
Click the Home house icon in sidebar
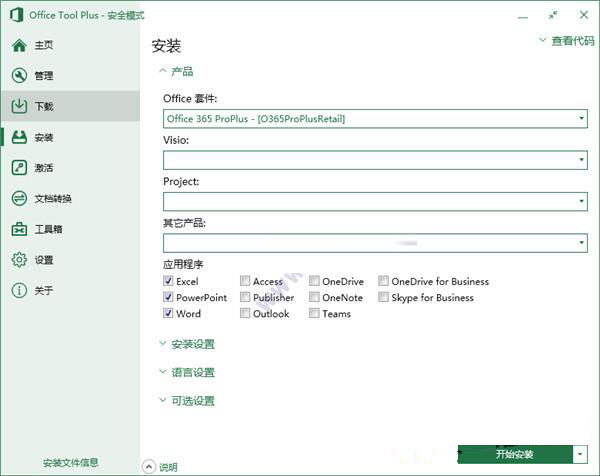pyautogui.click(x=19, y=45)
